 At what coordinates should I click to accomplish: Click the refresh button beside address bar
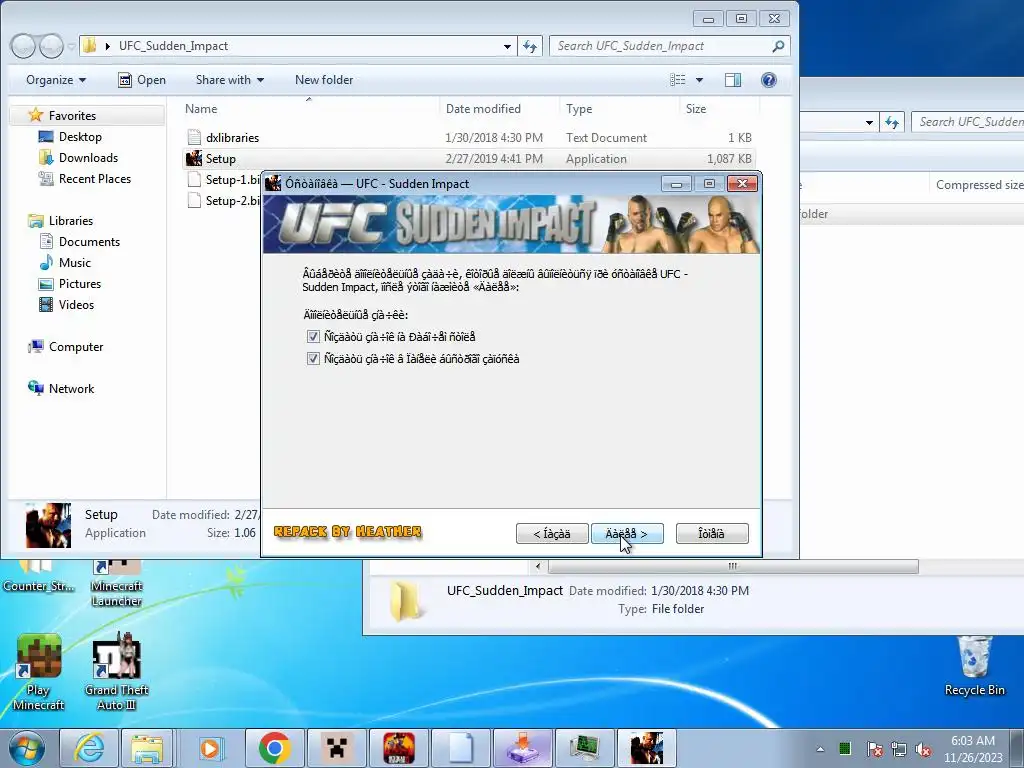[530, 46]
